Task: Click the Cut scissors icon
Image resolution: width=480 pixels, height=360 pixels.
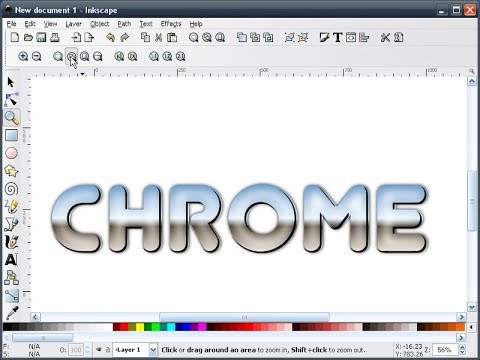Action: (159, 37)
